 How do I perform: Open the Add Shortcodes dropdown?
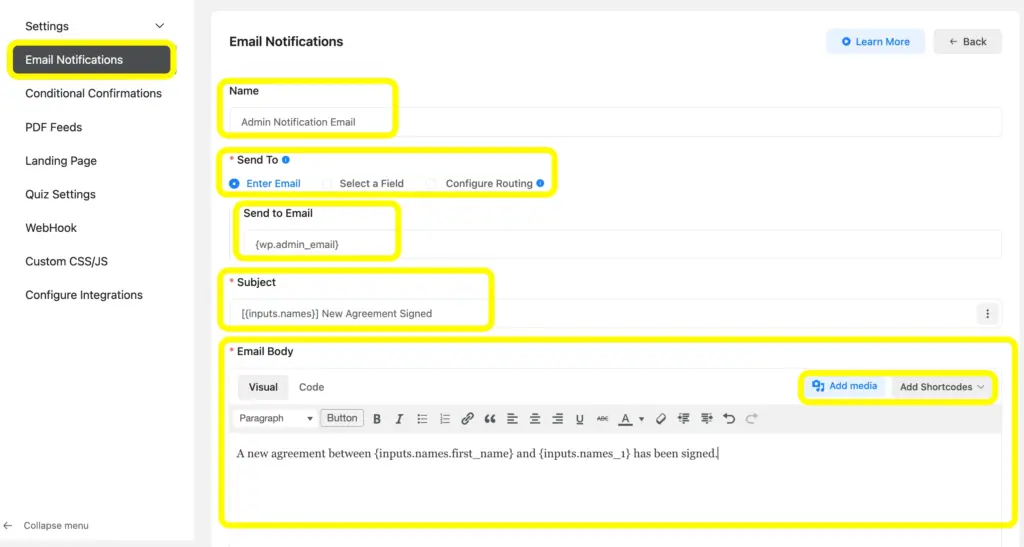coord(942,387)
